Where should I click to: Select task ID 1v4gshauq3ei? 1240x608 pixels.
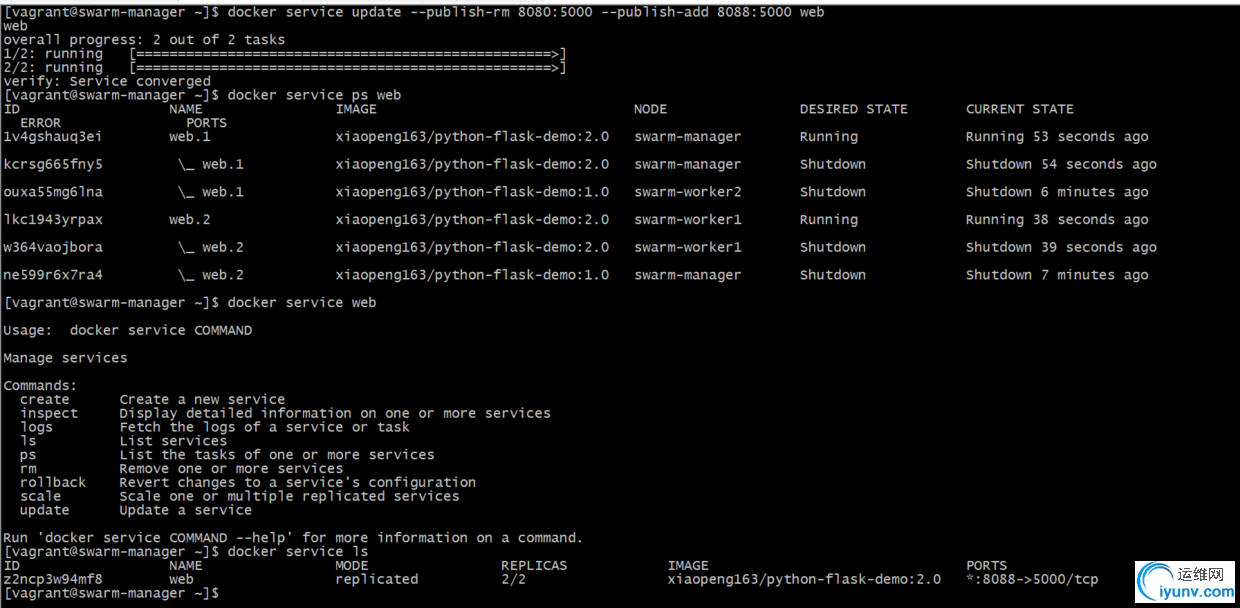(53, 137)
